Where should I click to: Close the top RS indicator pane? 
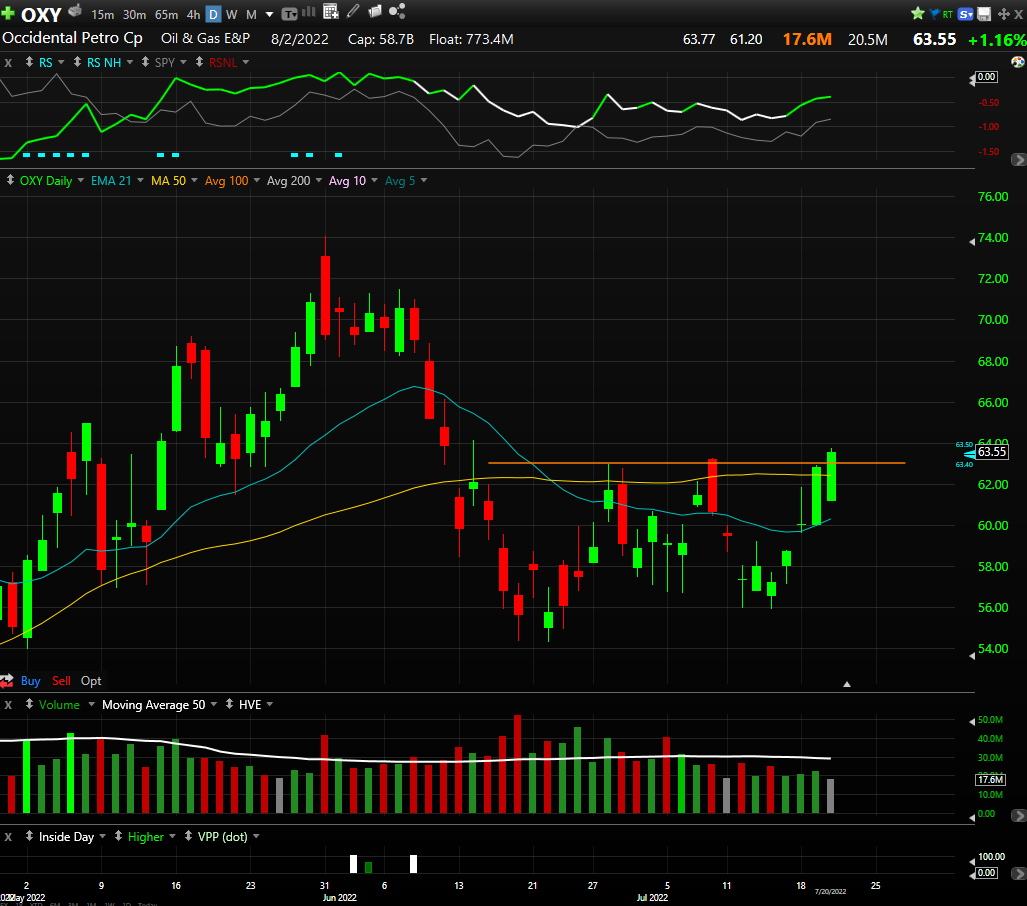click(8, 63)
